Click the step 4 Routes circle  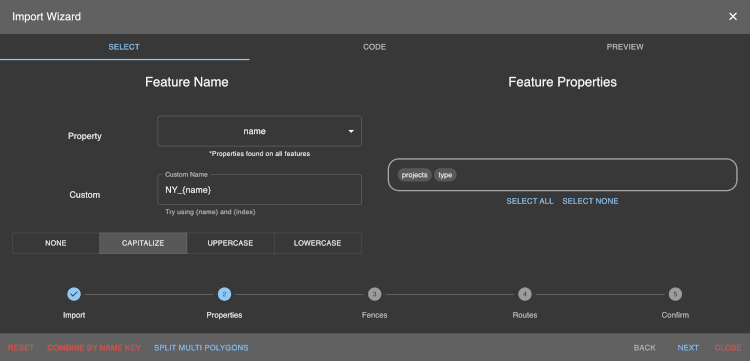tap(525, 294)
